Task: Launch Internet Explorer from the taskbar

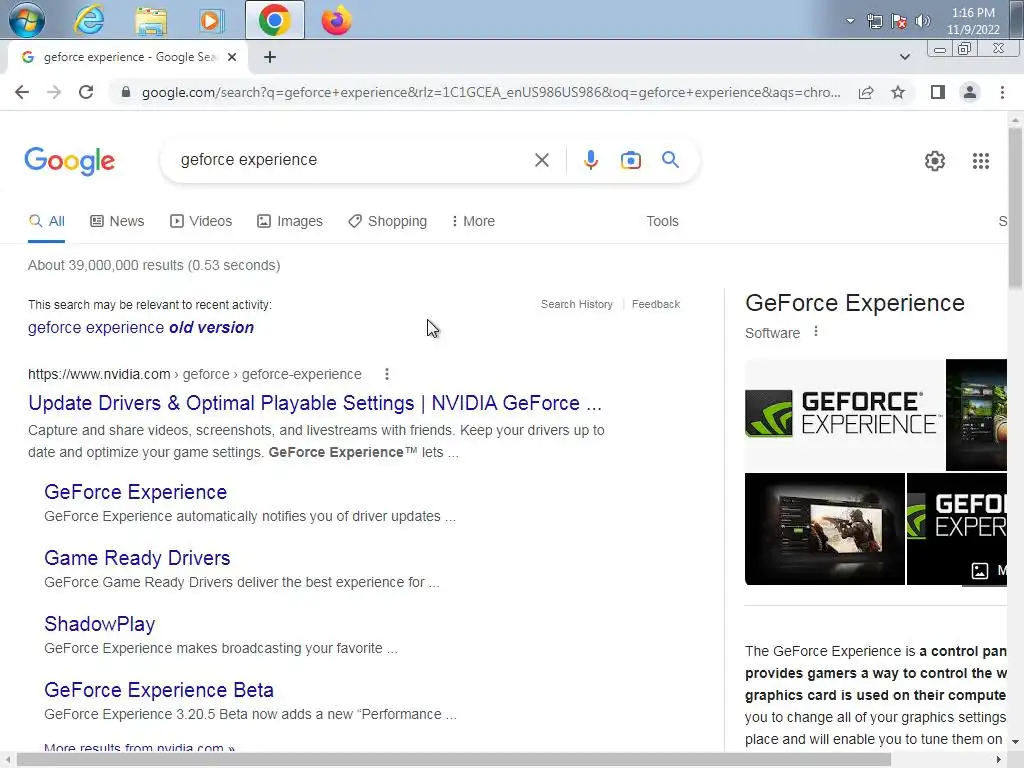Action: click(x=89, y=20)
